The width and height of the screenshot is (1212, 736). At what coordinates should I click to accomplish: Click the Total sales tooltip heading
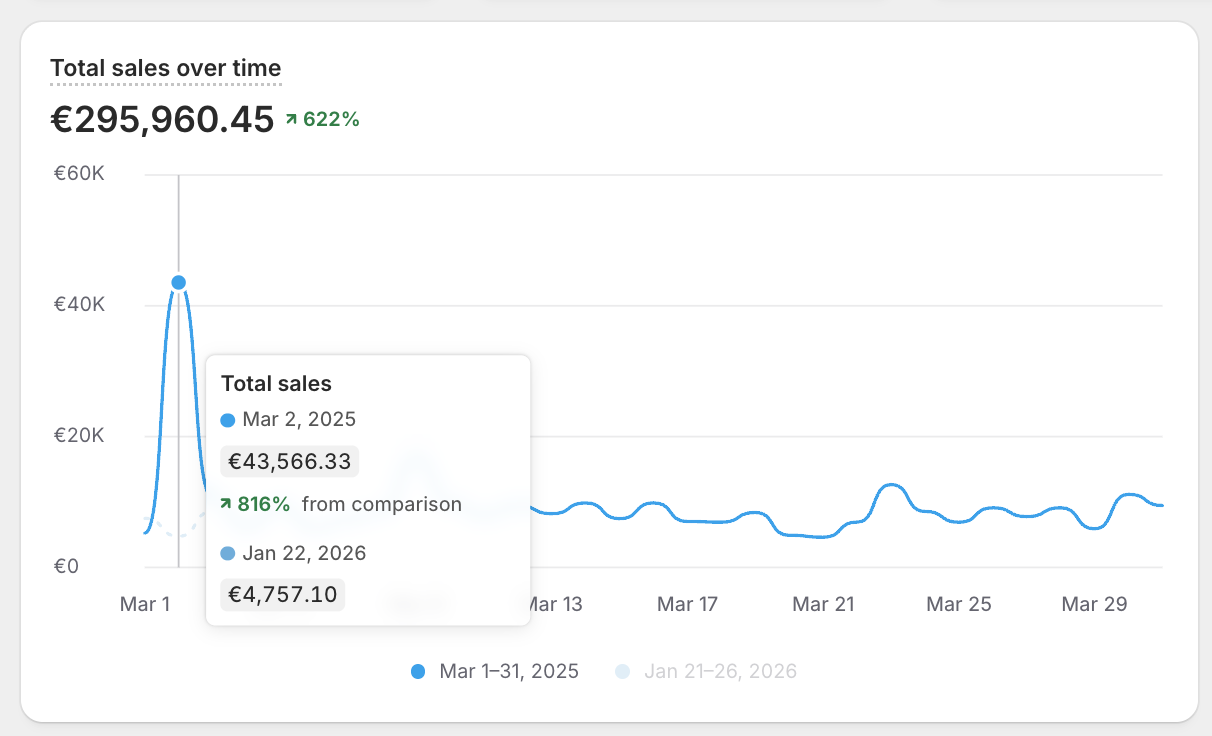276,383
